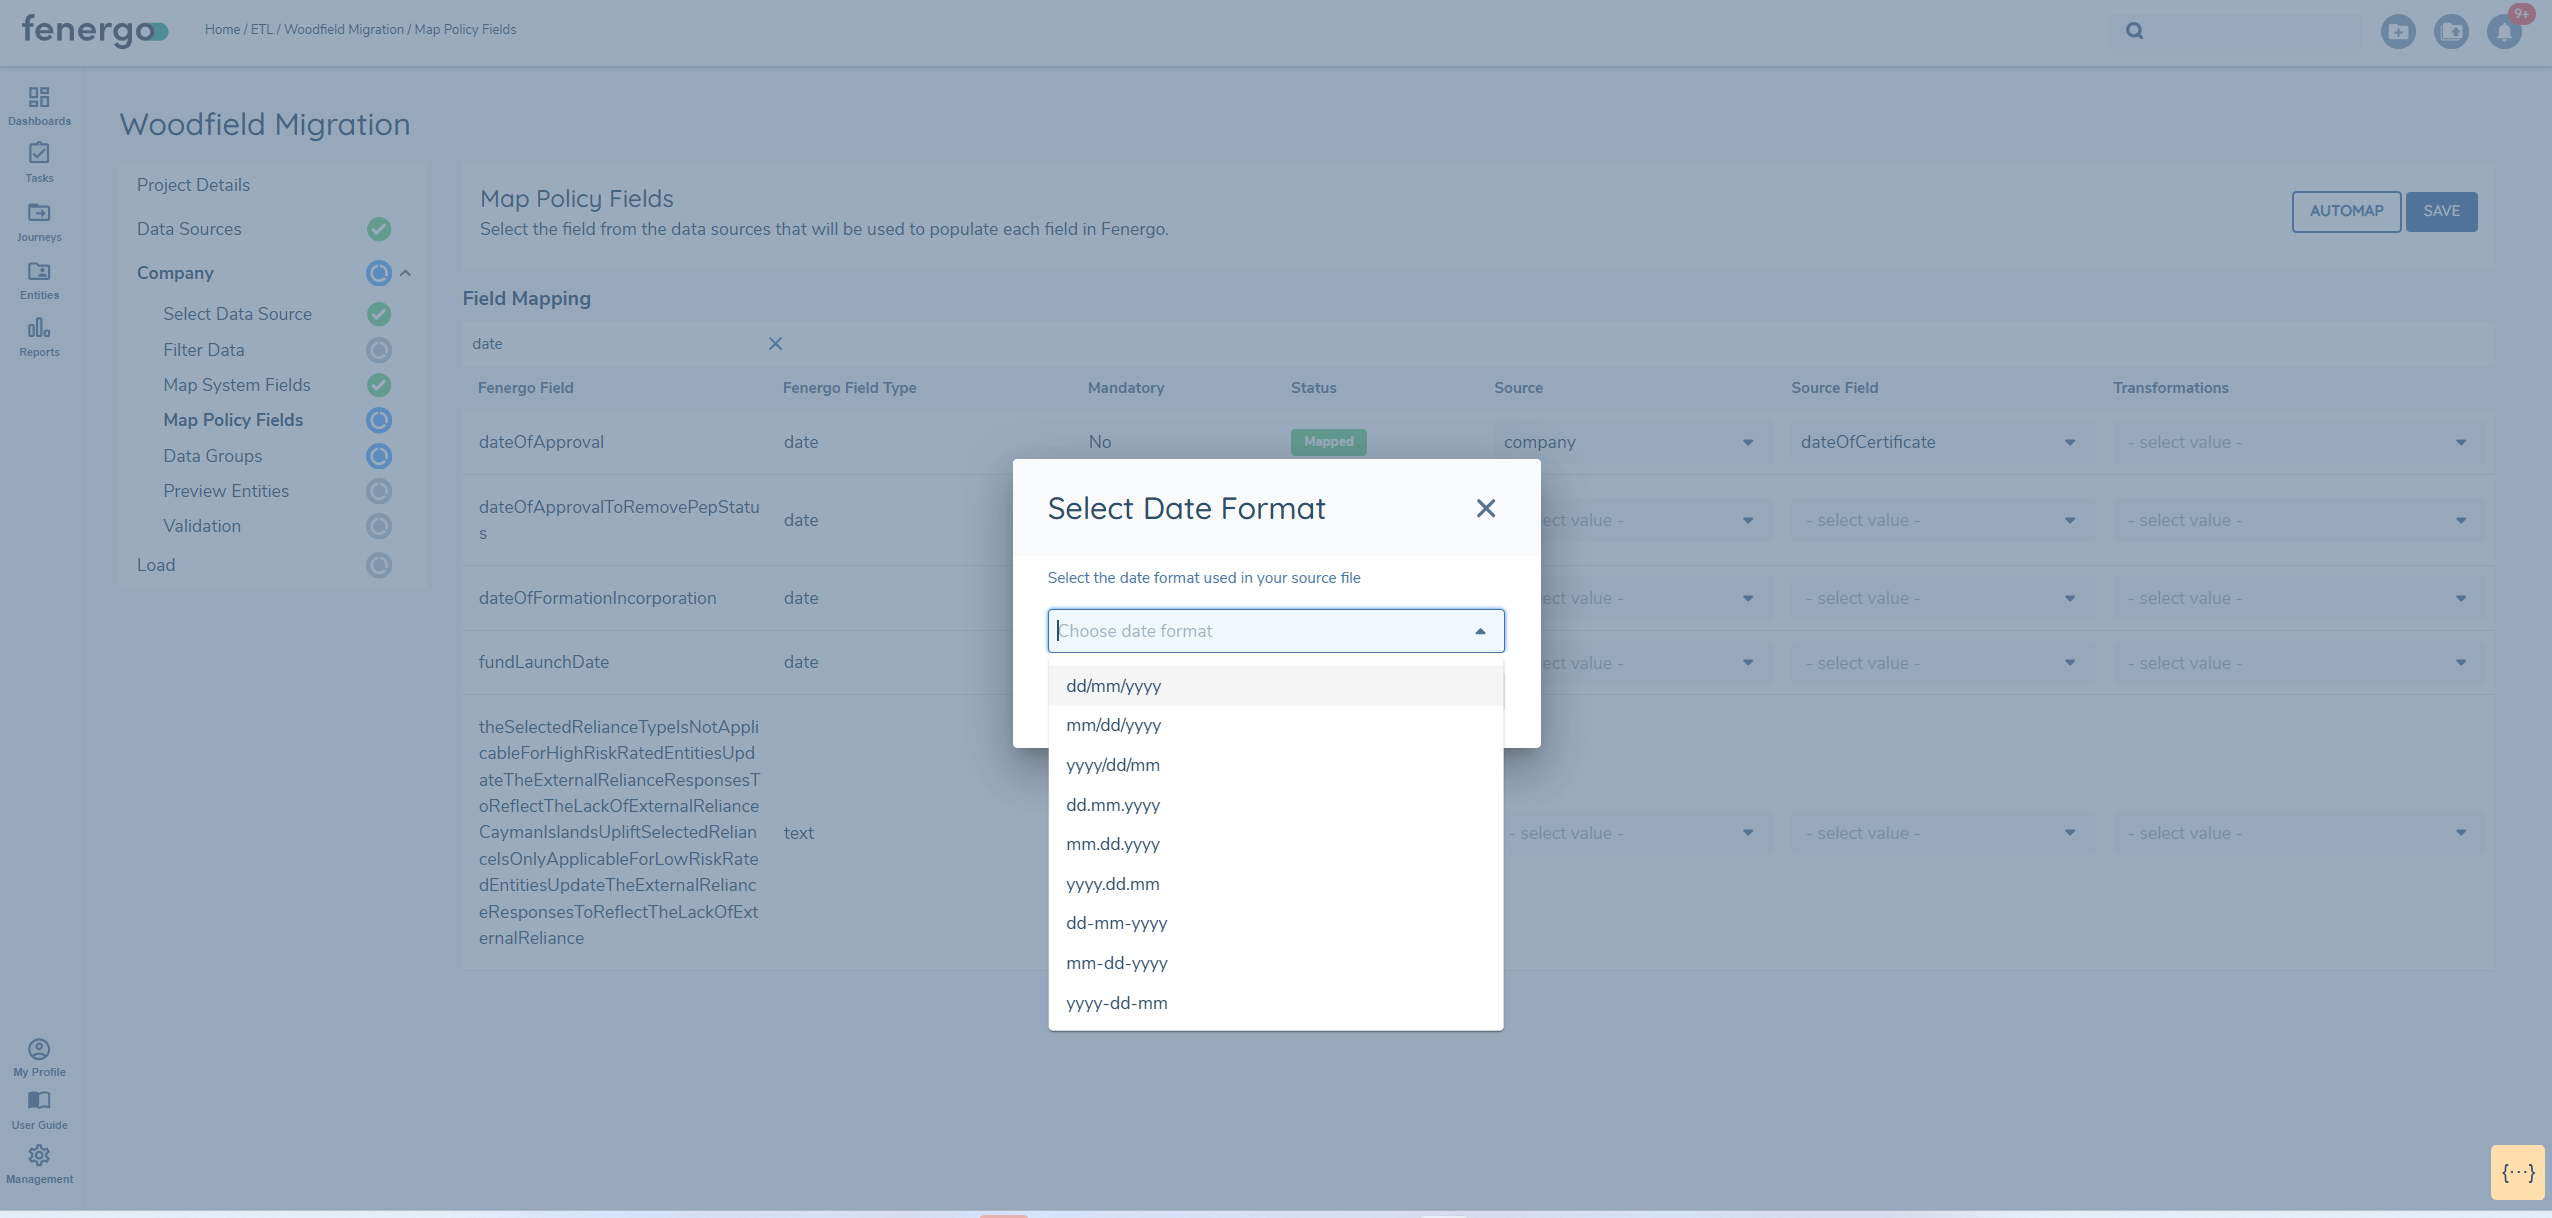The height and width of the screenshot is (1218, 2552).
Task: Collapse the Company section chevron
Action: tap(406, 273)
